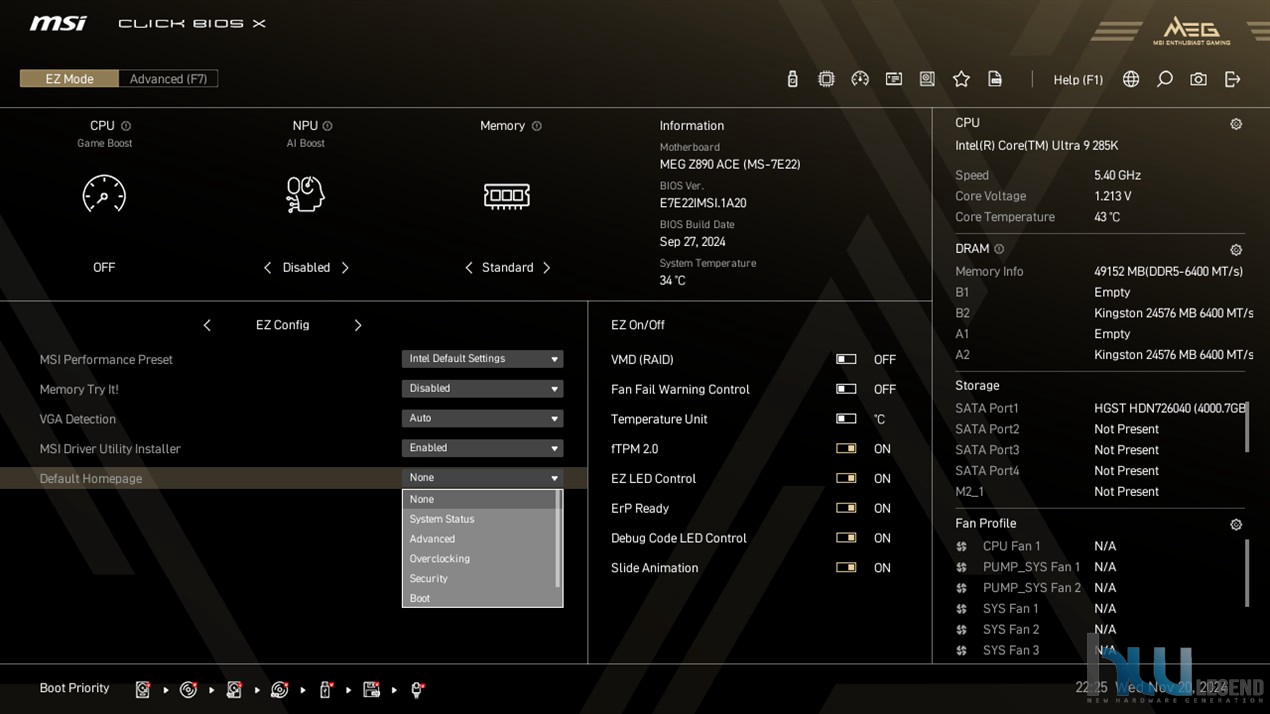The image size is (1270, 714).
Task: Switch to Advanced (F7) tab
Action: pyautogui.click(x=168, y=79)
